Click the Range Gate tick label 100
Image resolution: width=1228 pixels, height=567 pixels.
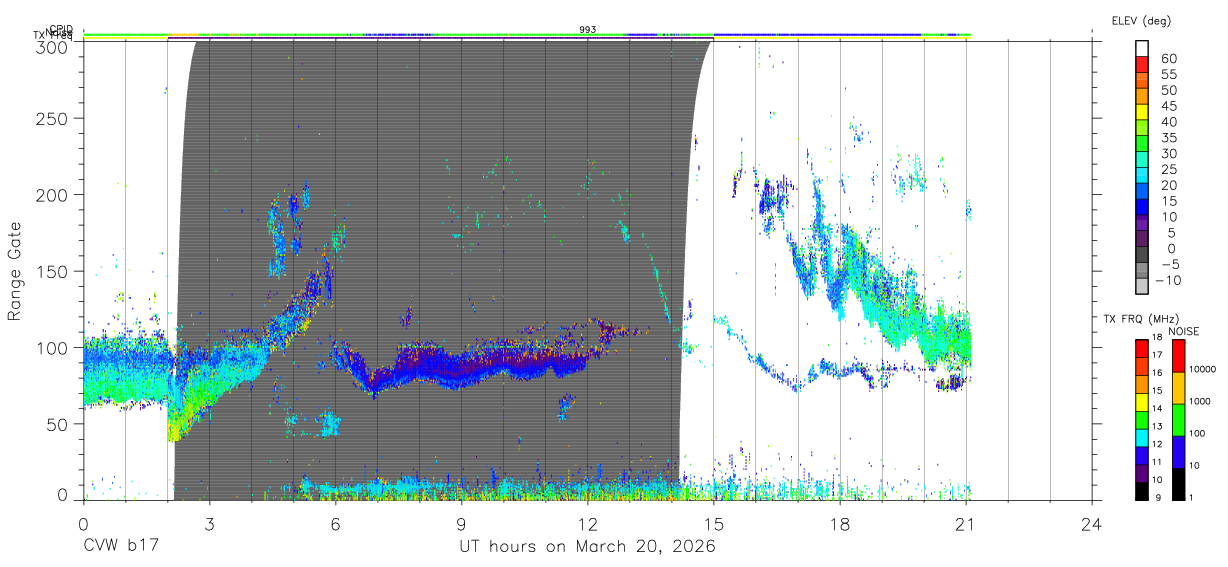pos(54,347)
